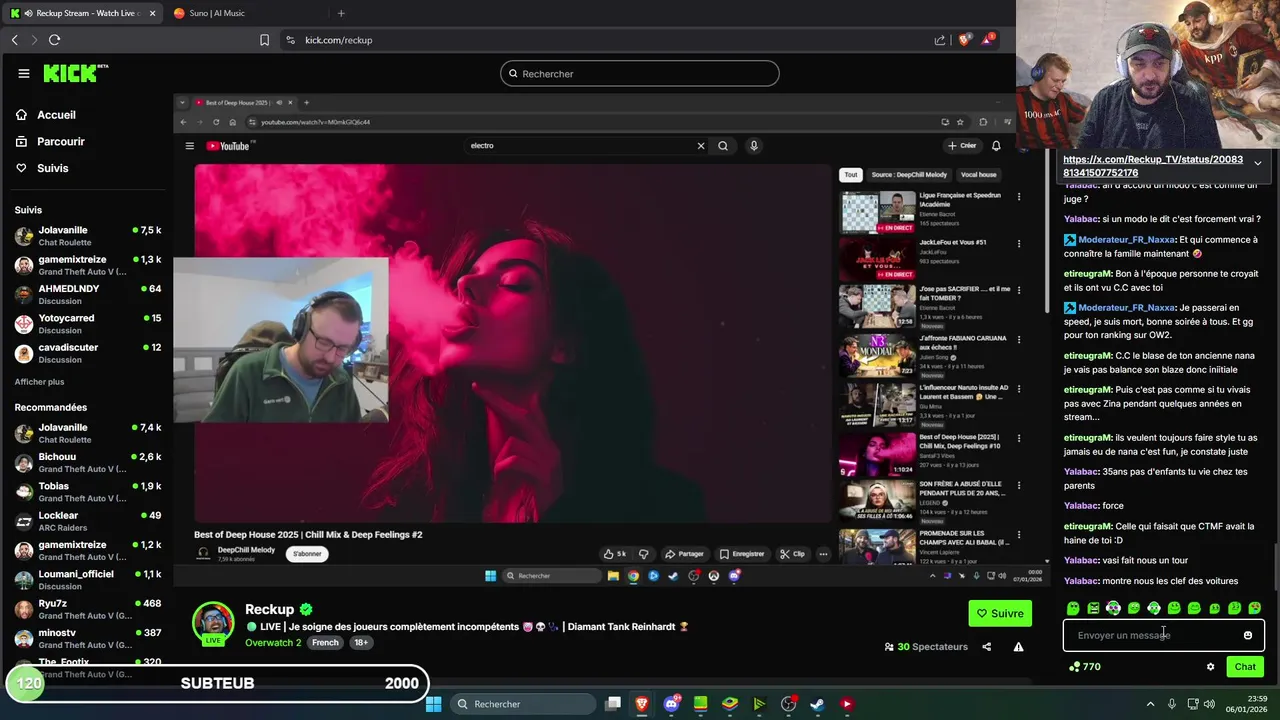Select the 'Tout' filter chip on YouTube
The width and height of the screenshot is (1280, 720).
pos(850,175)
